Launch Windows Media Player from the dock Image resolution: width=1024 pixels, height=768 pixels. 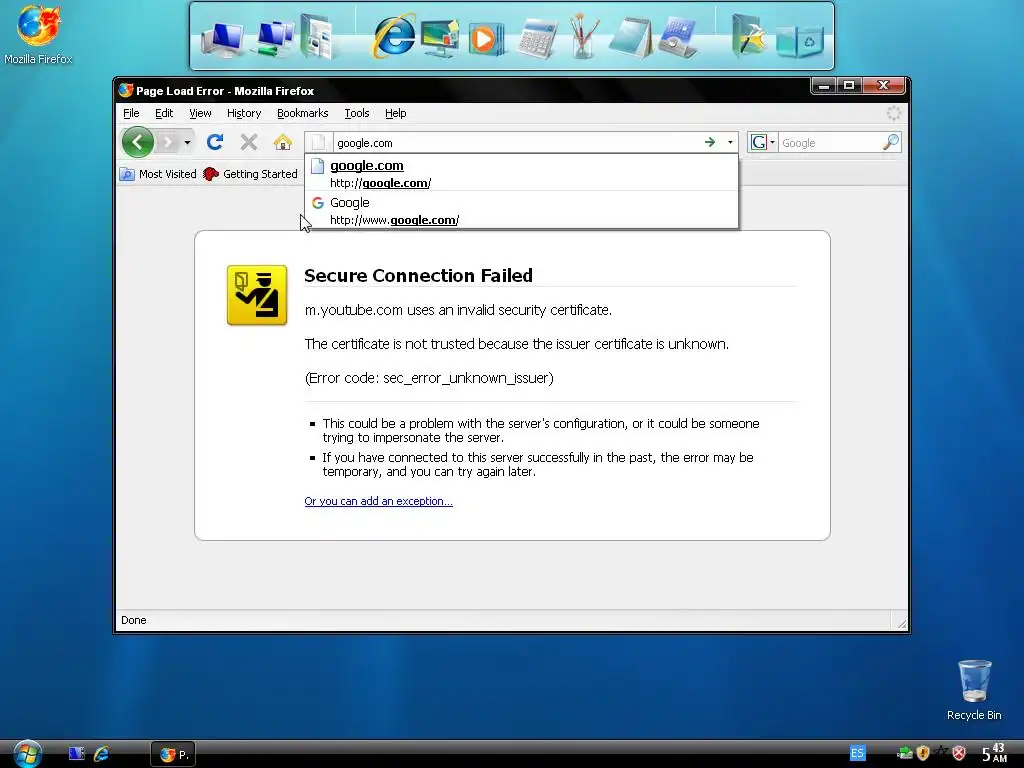coord(486,39)
